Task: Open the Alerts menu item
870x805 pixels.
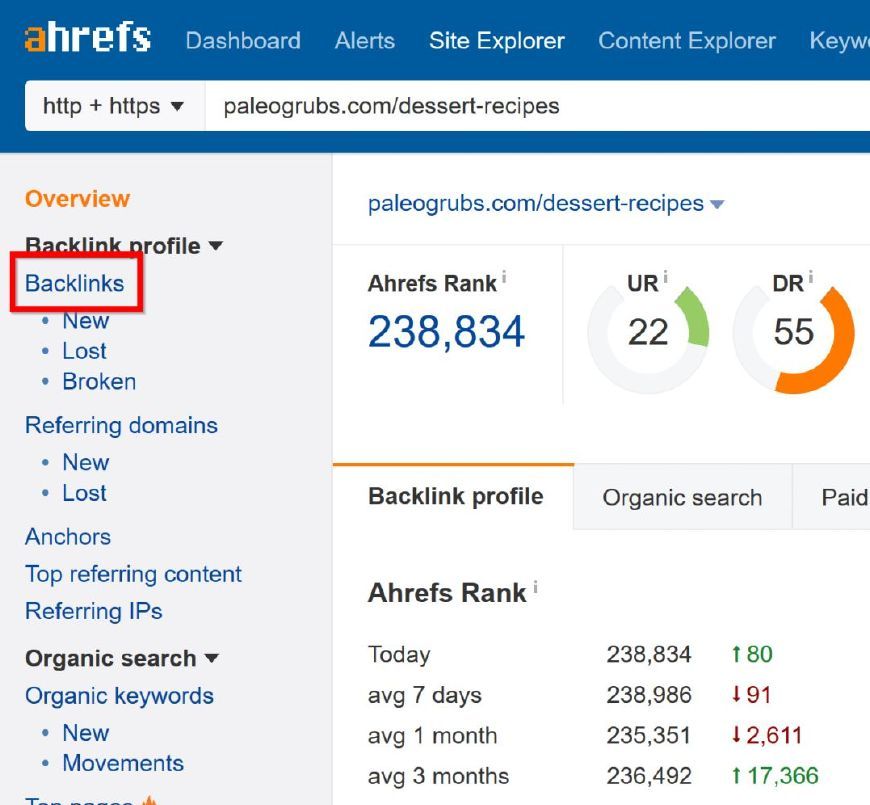Action: 365,40
